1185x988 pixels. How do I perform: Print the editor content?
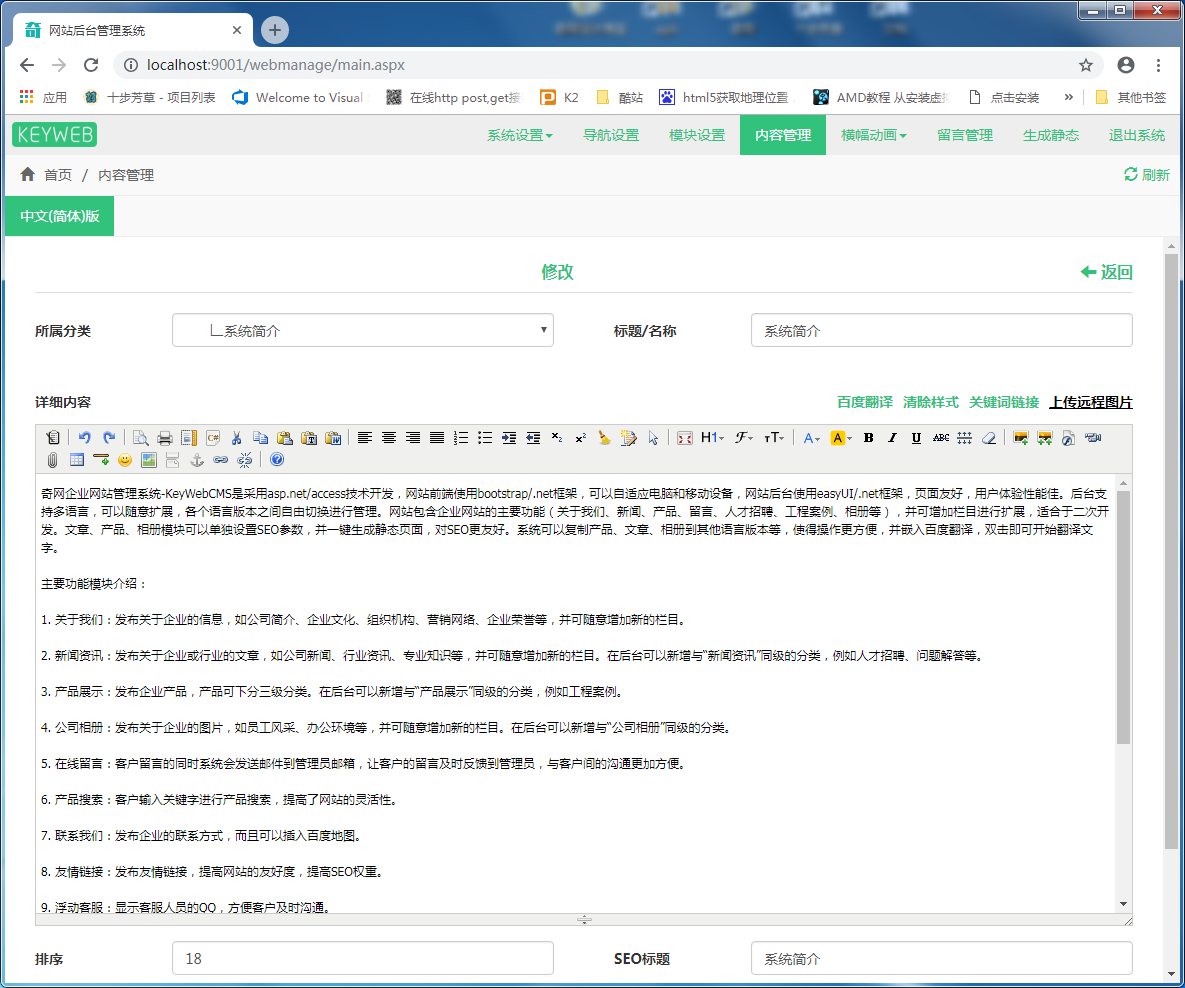coord(165,438)
